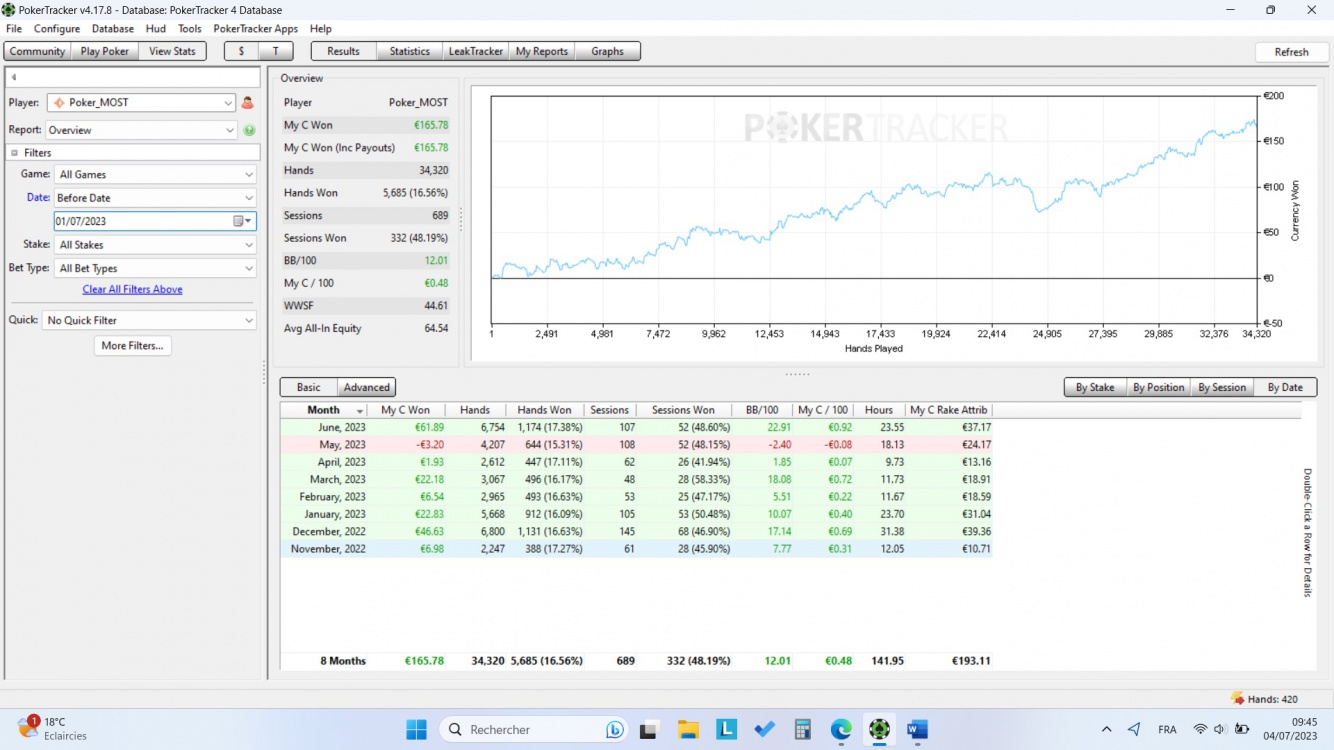
Task: Open the Player dropdown showing Poker_MOST
Action: 141,102
